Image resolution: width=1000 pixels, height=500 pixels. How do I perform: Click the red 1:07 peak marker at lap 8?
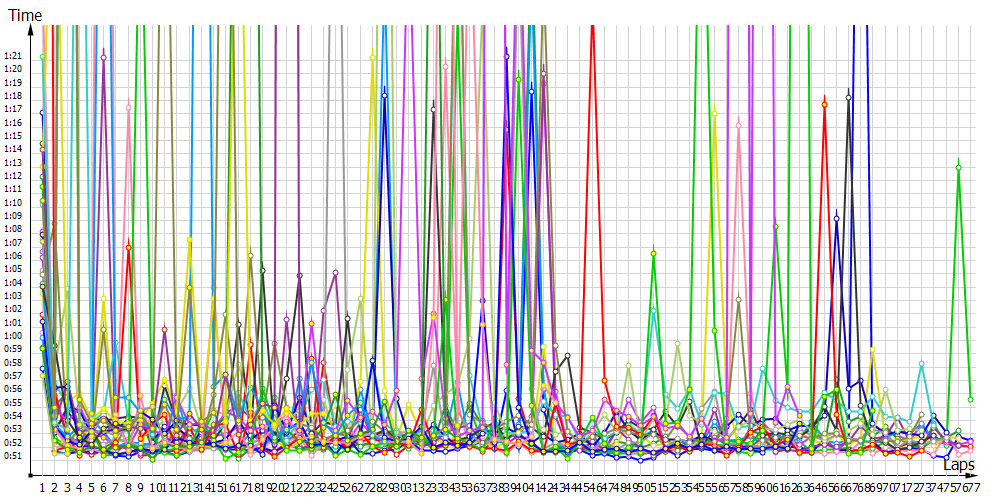point(129,246)
